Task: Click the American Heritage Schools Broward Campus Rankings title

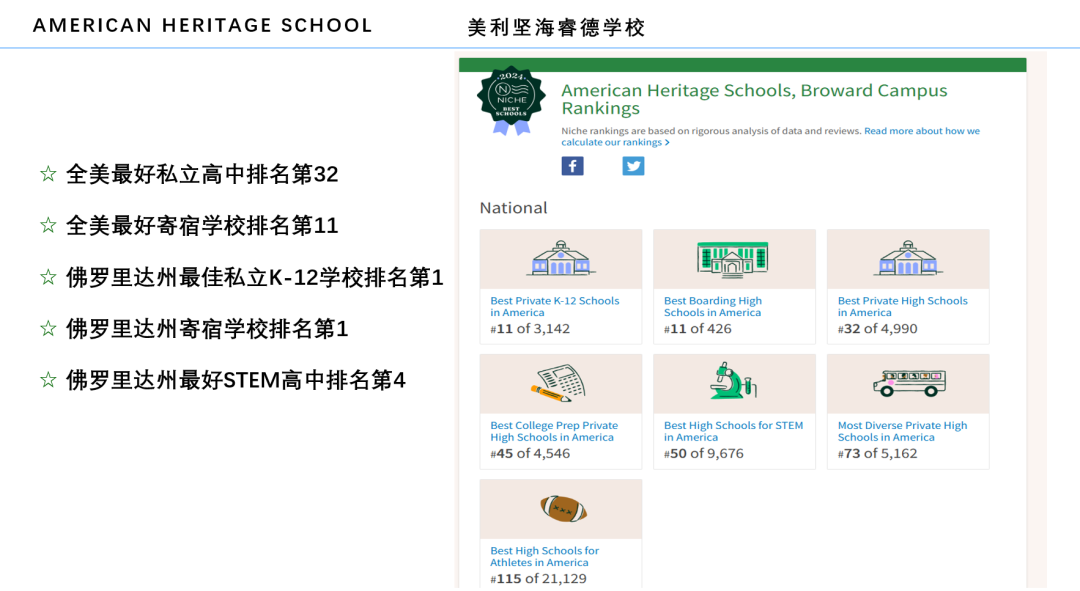Action: click(x=754, y=99)
